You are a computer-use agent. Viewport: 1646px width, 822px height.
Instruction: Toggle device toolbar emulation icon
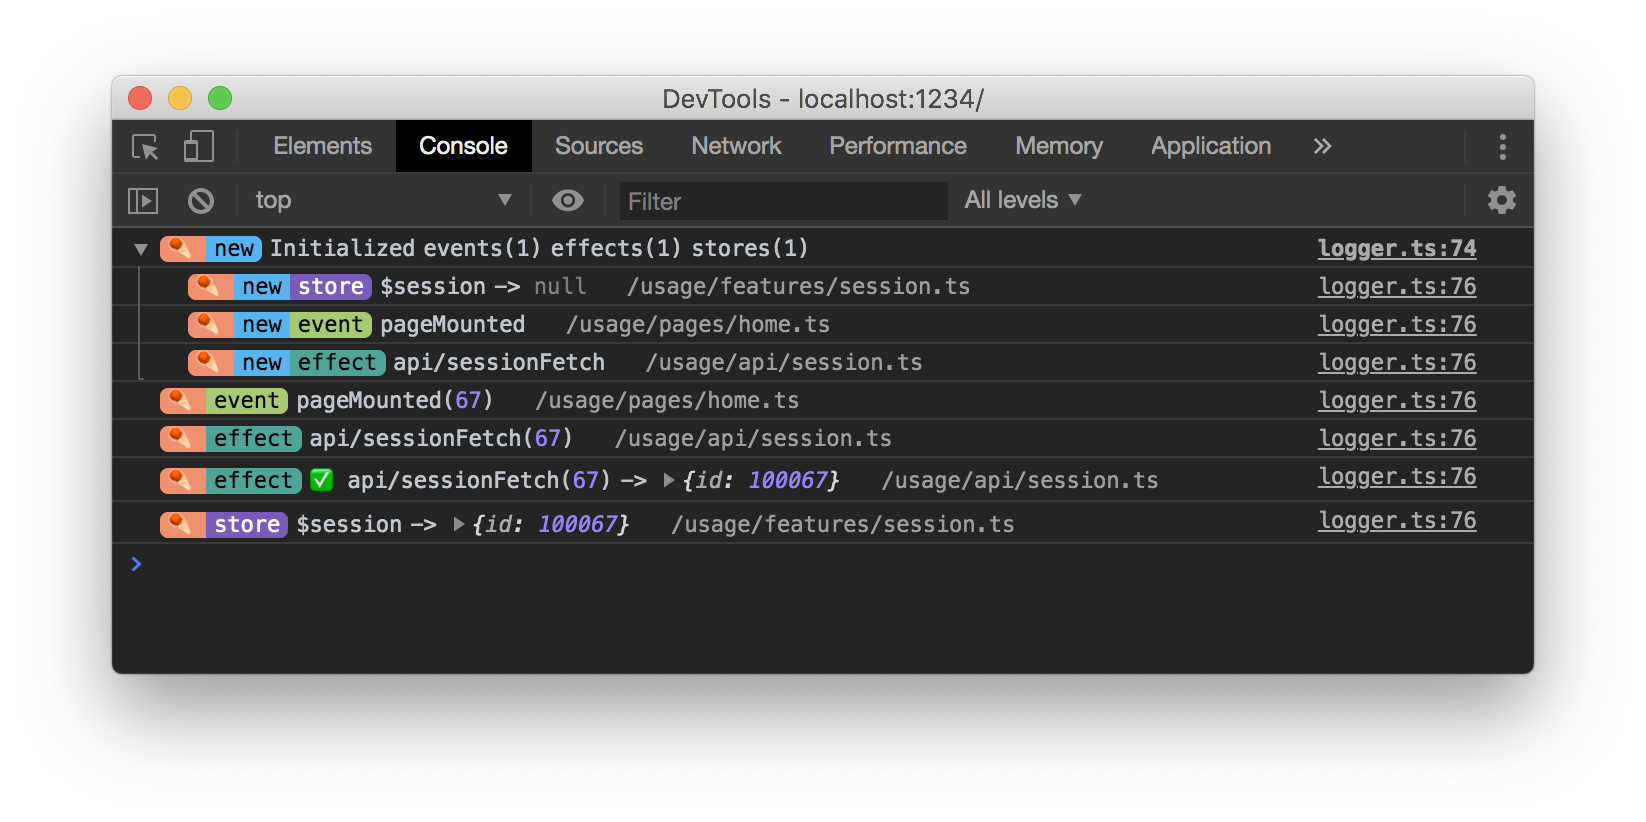(198, 147)
